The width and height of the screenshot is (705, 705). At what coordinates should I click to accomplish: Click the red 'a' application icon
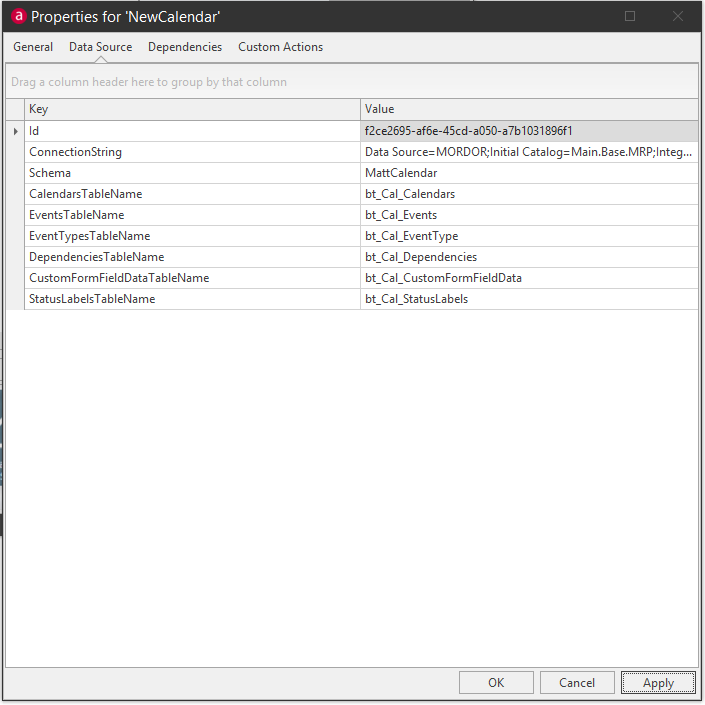18,17
